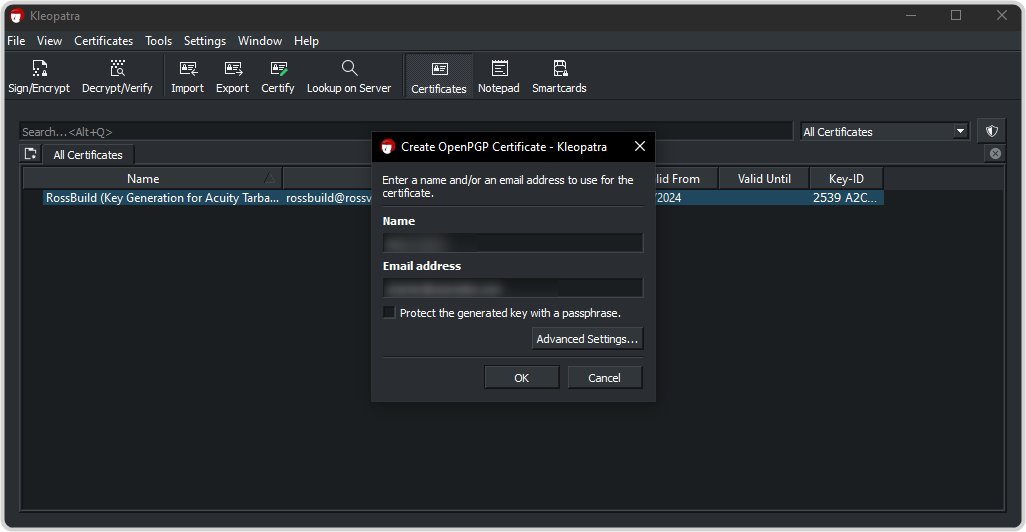Open the Certificates menu
This screenshot has height=532, width=1026.
point(103,41)
